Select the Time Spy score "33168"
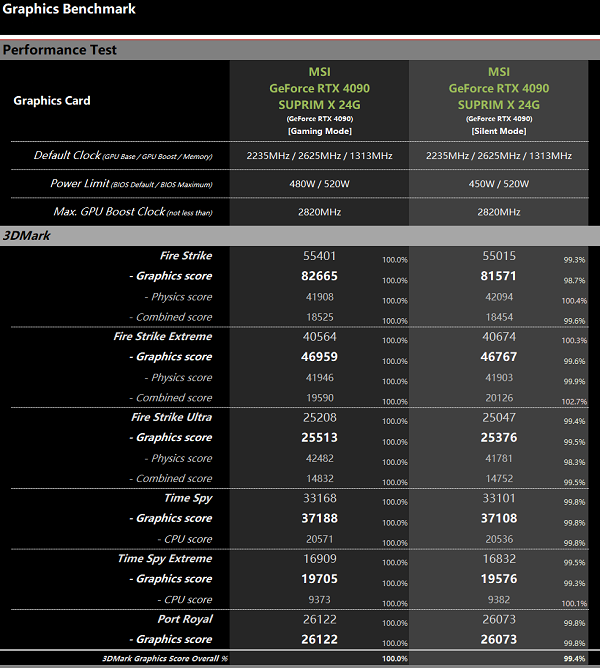This screenshot has width=600, height=668. coord(320,498)
